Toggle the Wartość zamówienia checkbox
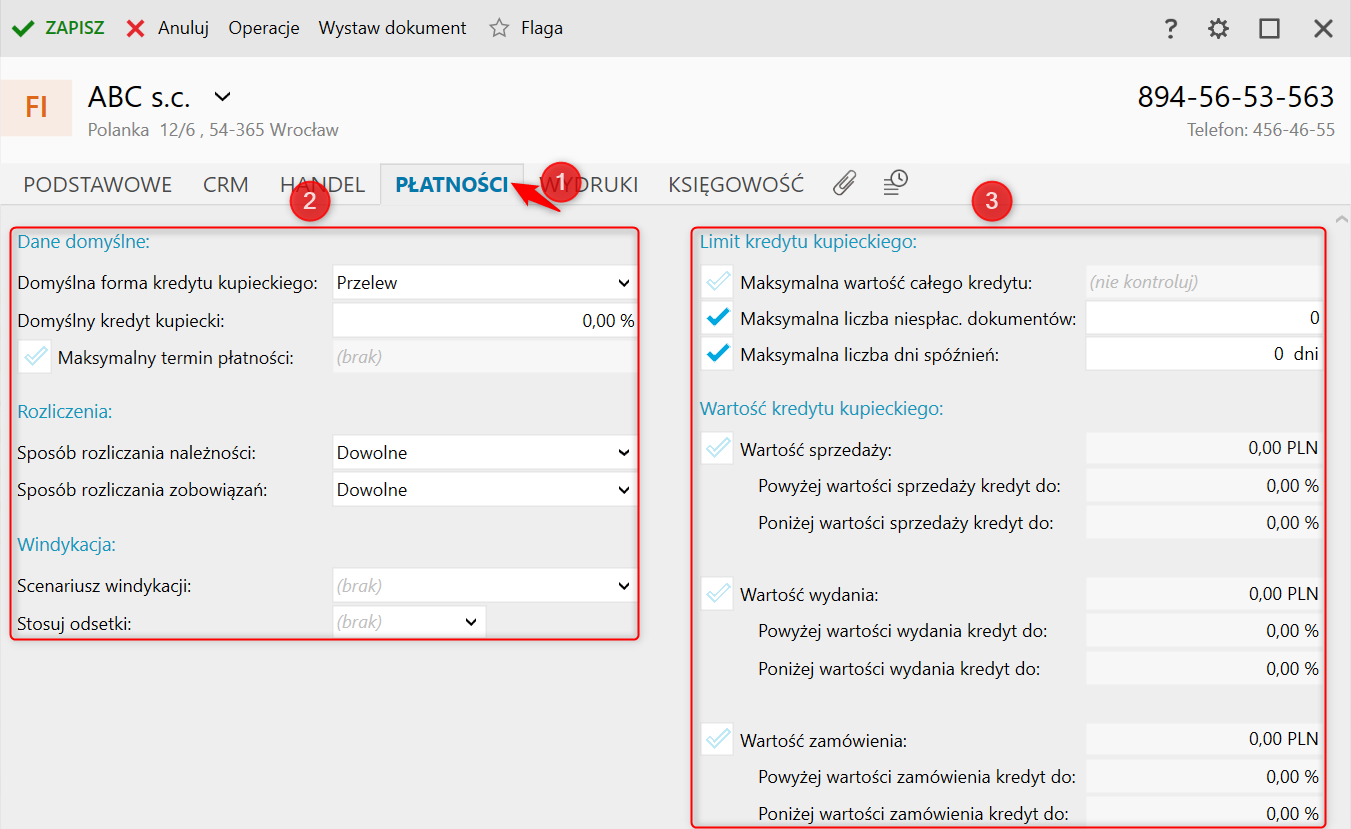The height and width of the screenshot is (829, 1351). click(717, 741)
